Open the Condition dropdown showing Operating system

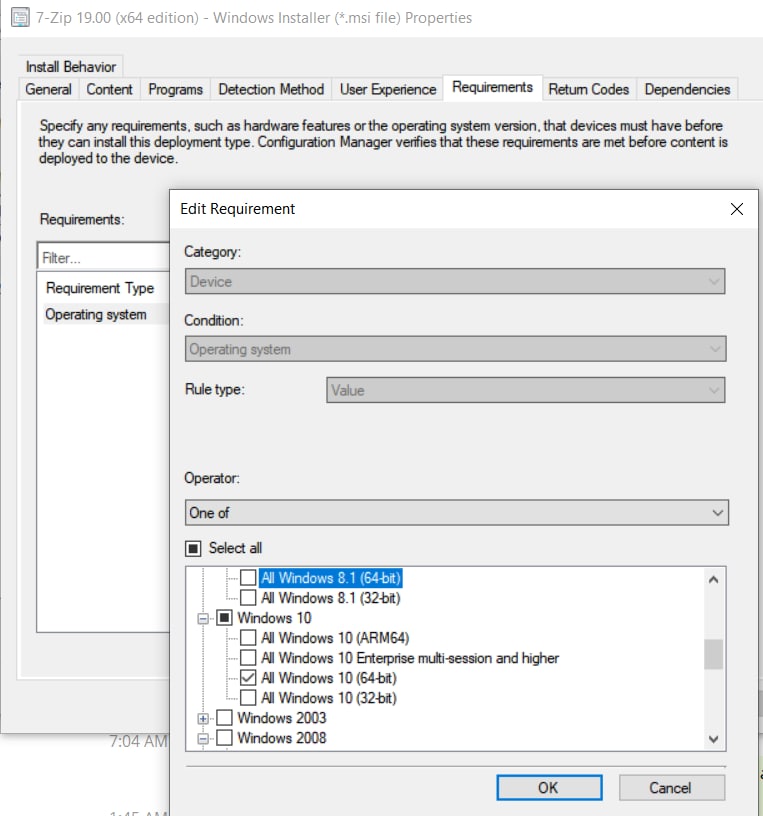coord(455,349)
